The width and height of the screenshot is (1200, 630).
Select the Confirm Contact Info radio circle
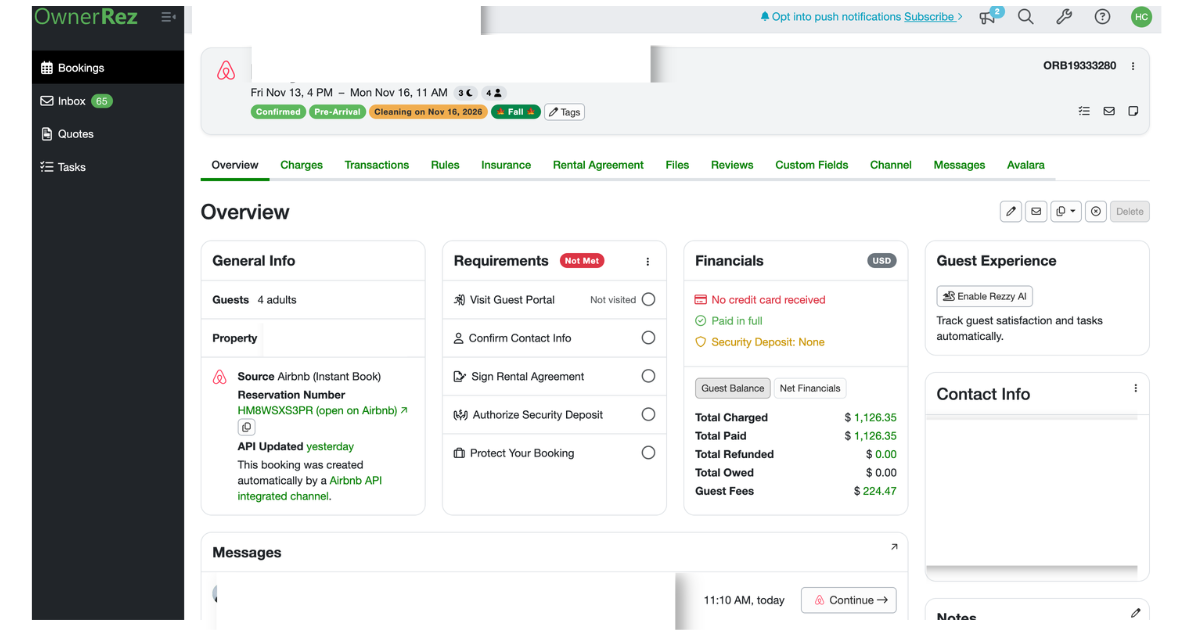[648, 338]
